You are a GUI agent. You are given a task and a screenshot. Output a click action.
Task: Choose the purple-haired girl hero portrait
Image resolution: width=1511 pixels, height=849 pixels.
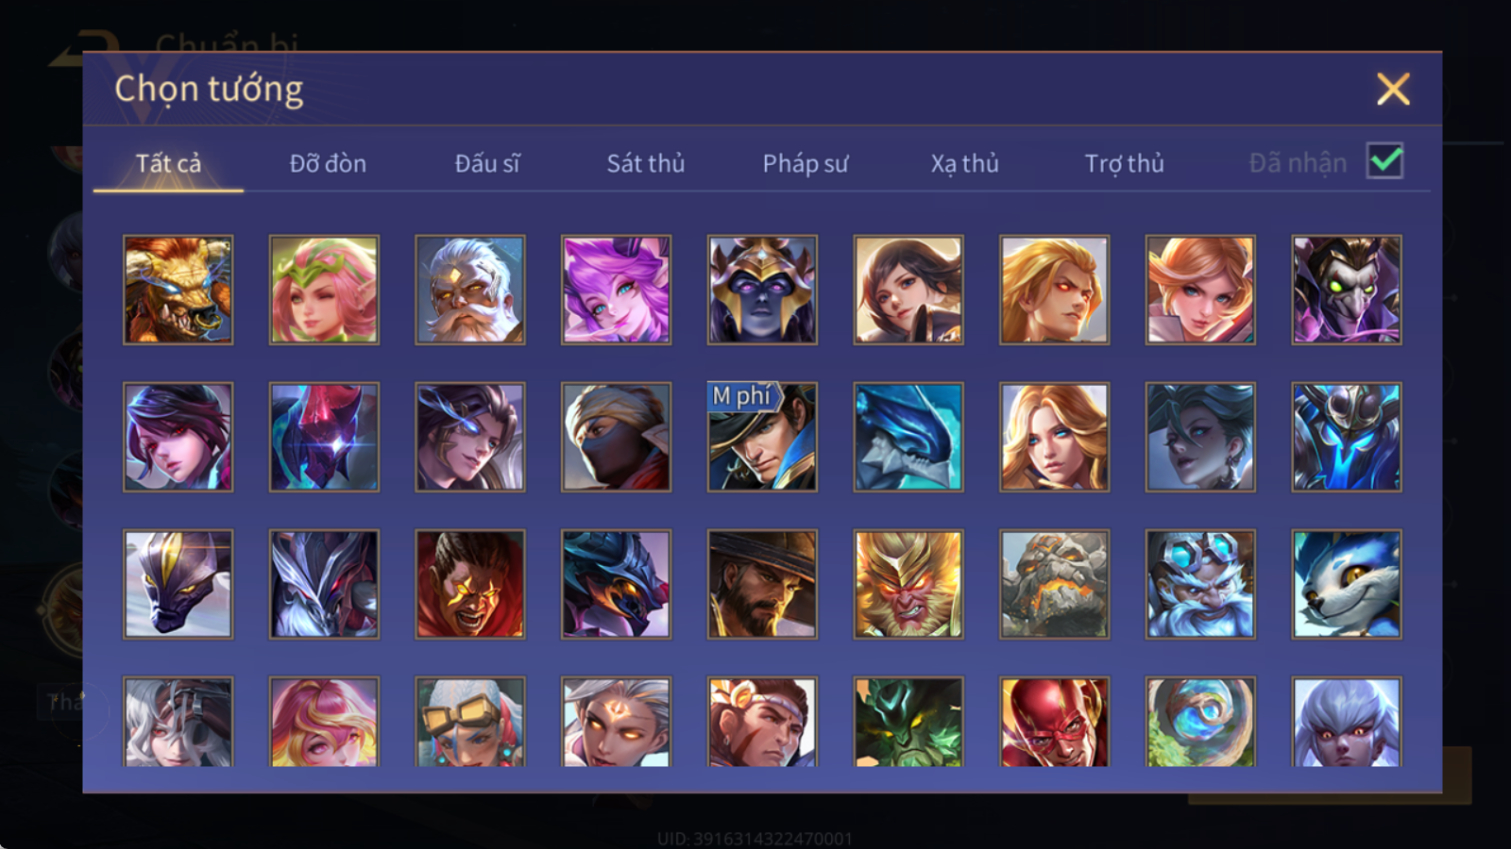(x=616, y=290)
